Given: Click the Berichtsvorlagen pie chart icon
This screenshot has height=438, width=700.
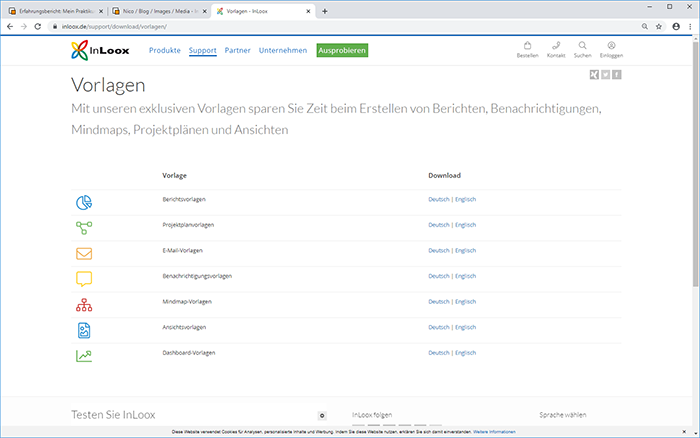Looking at the screenshot, I should pyautogui.click(x=84, y=203).
